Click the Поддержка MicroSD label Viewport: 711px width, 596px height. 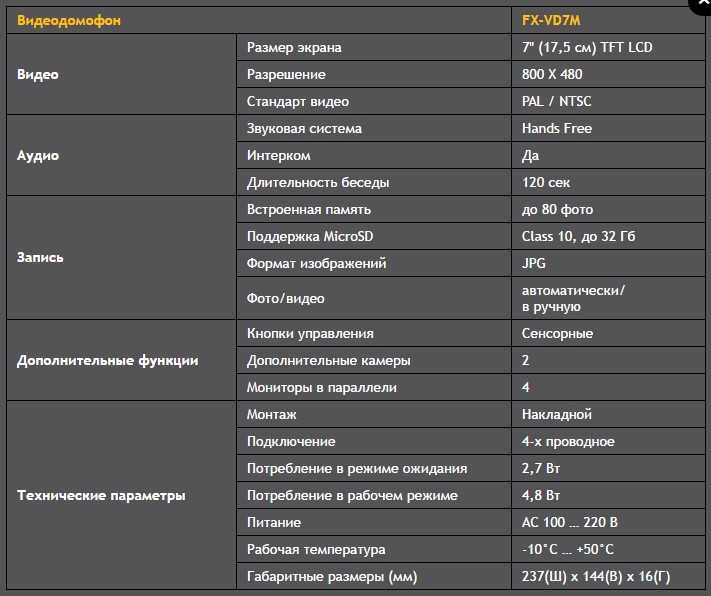click(x=310, y=236)
